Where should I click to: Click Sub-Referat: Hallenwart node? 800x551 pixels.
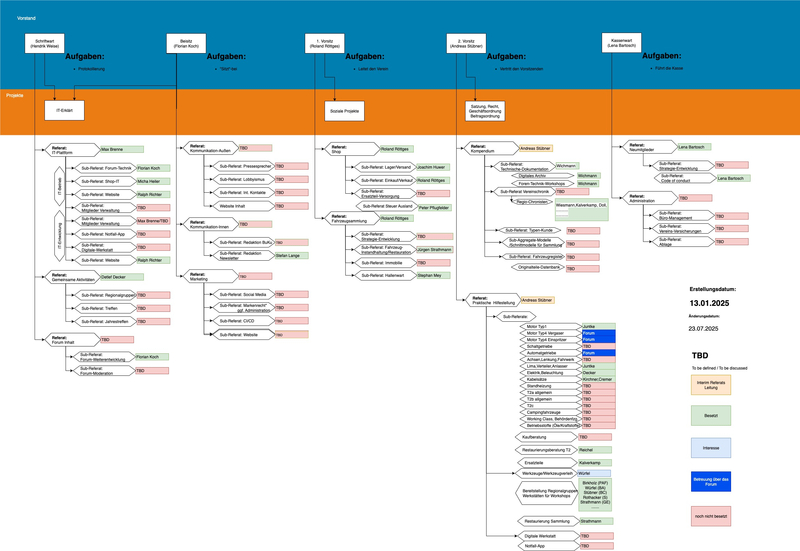click(x=386, y=276)
